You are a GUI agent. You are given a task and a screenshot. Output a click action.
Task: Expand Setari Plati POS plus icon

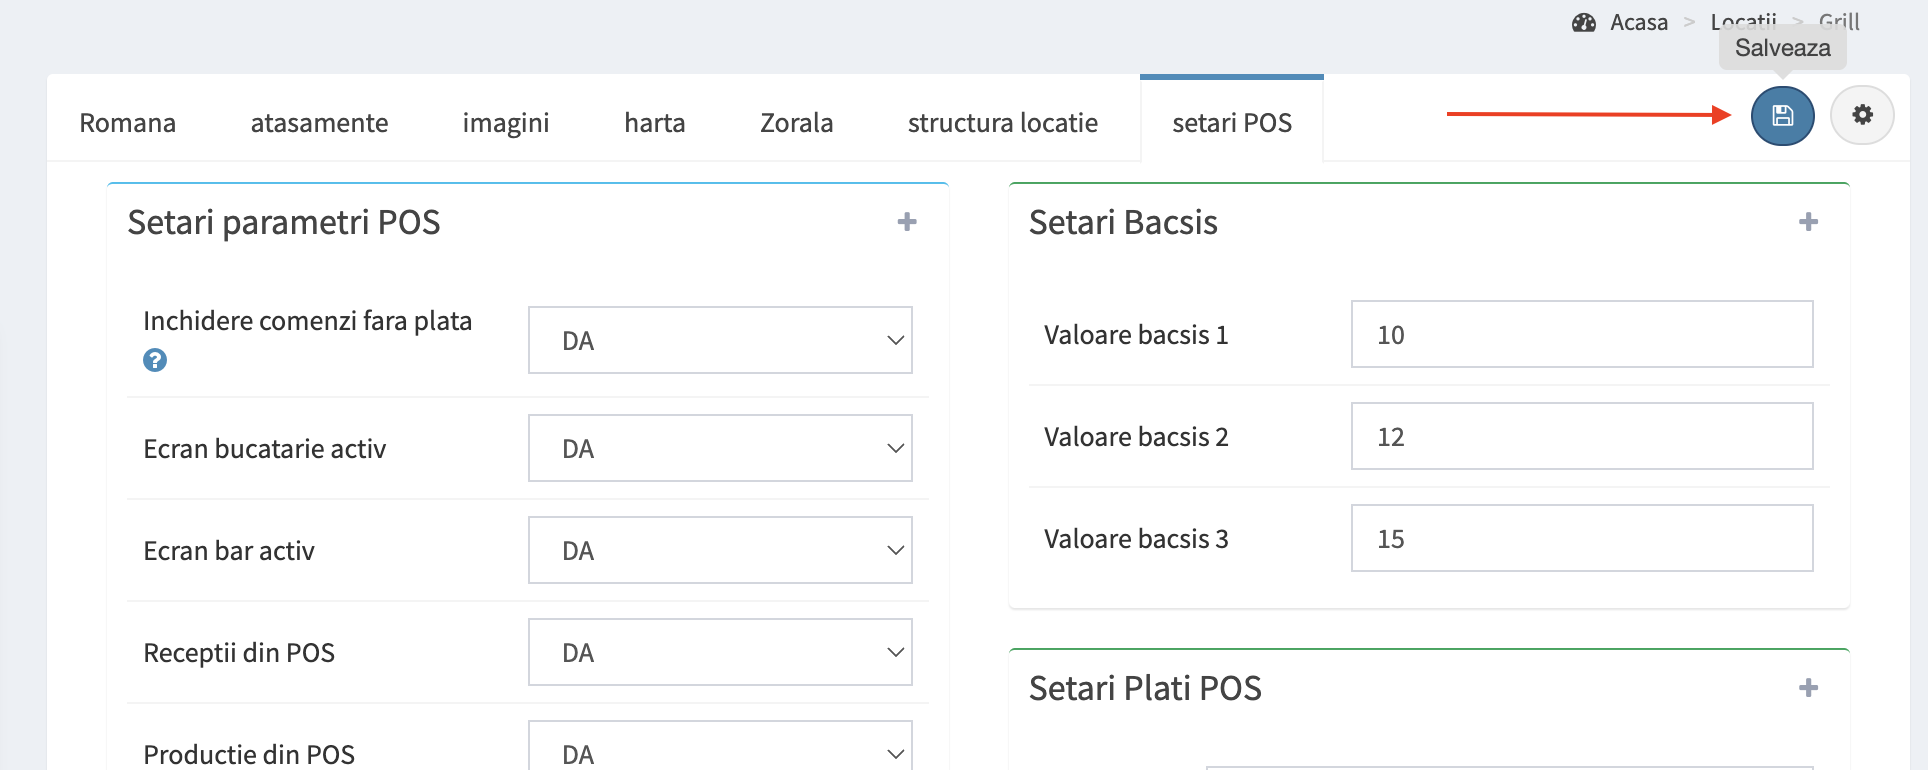click(x=1808, y=688)
